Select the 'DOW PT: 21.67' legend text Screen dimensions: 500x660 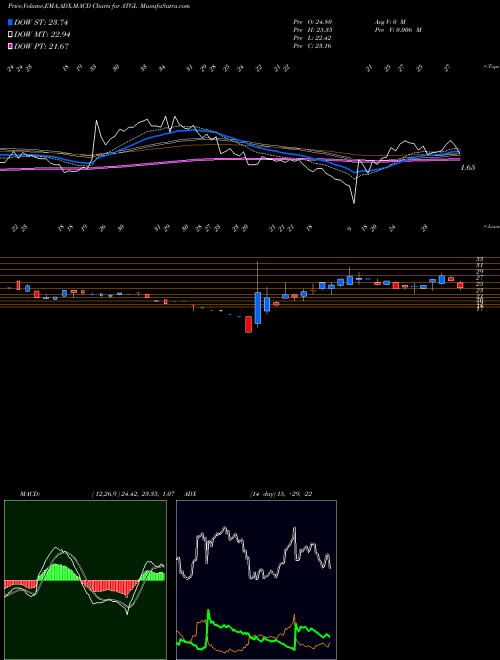click(42, 47)
